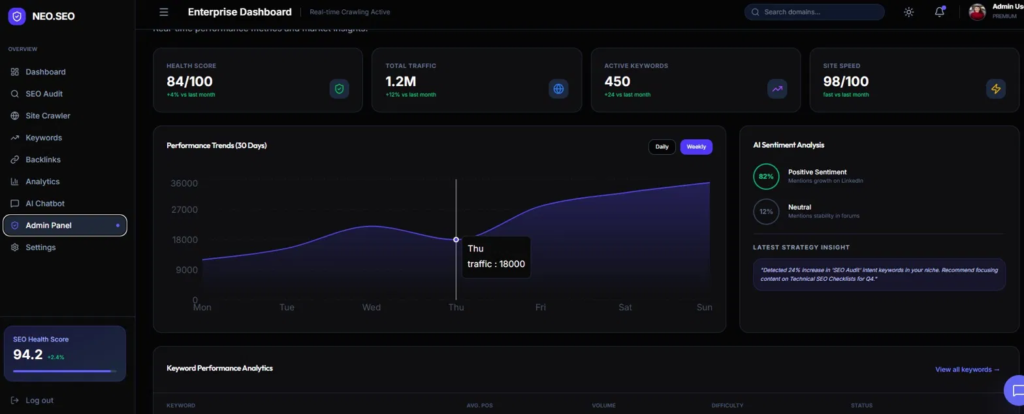Click the search magnifier icon in the header

point(756,12)
